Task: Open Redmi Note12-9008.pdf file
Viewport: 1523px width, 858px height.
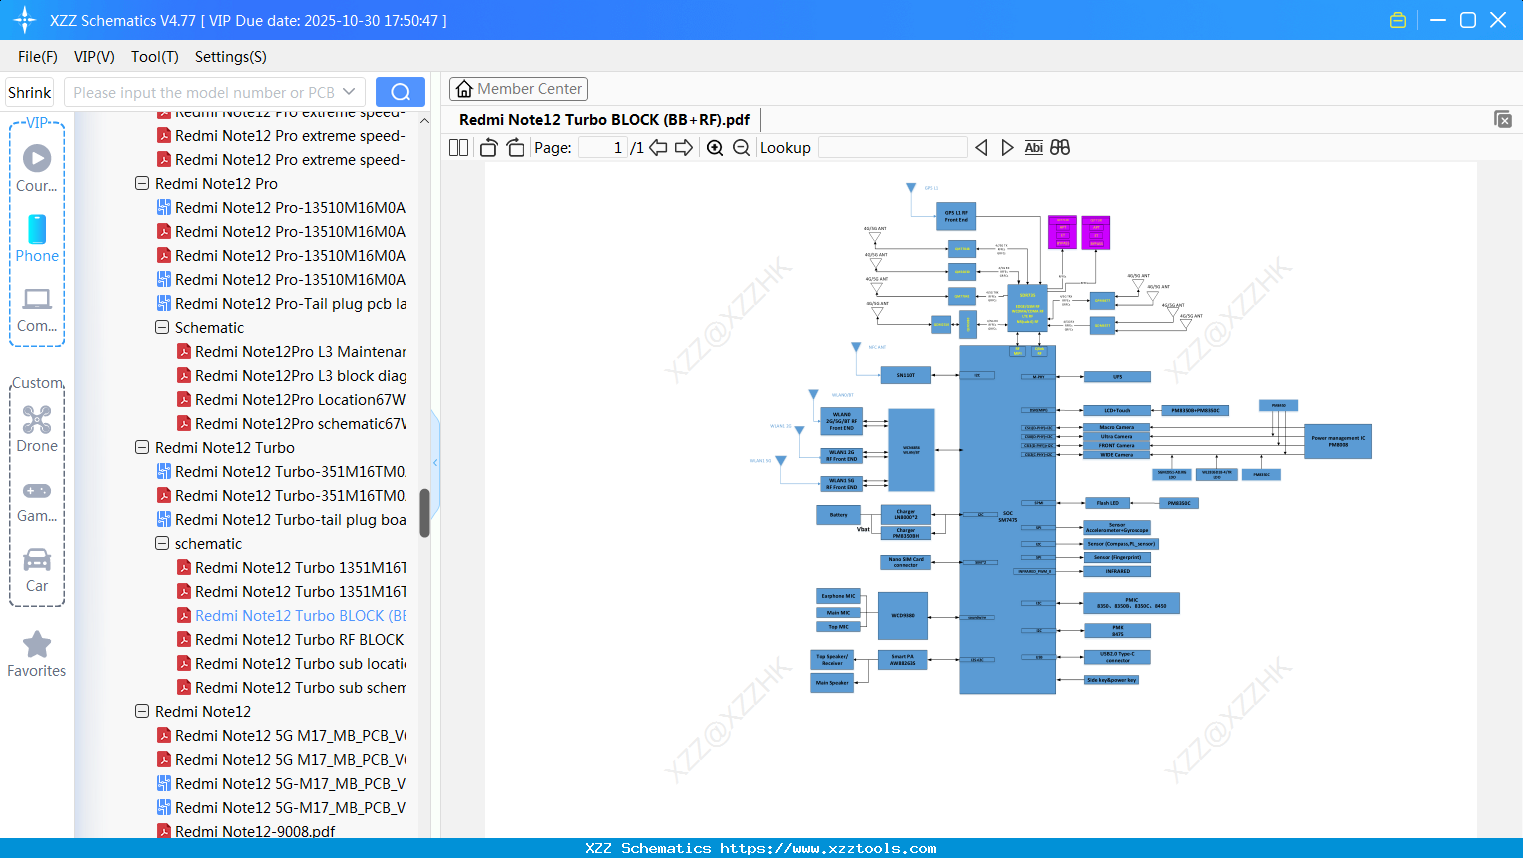Action: point(255,831)
